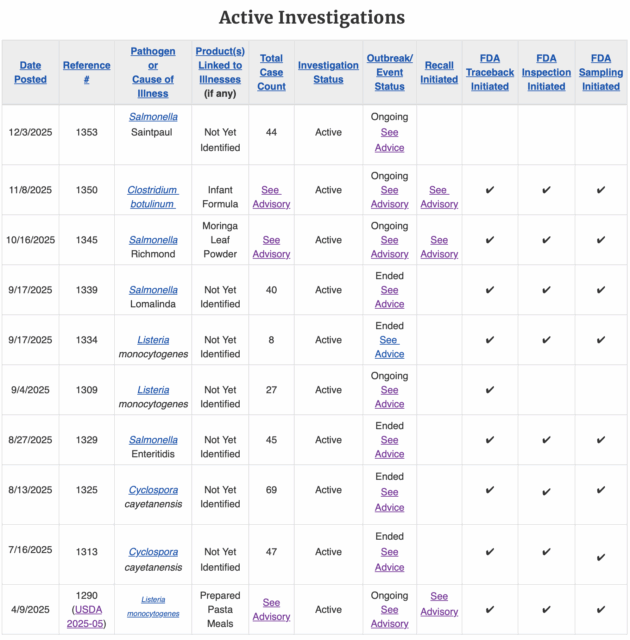The width and height of the screenshot is (630, 640).
Task: Click Product(s) Linked to Illnesses header
Action: coord(220,58)
